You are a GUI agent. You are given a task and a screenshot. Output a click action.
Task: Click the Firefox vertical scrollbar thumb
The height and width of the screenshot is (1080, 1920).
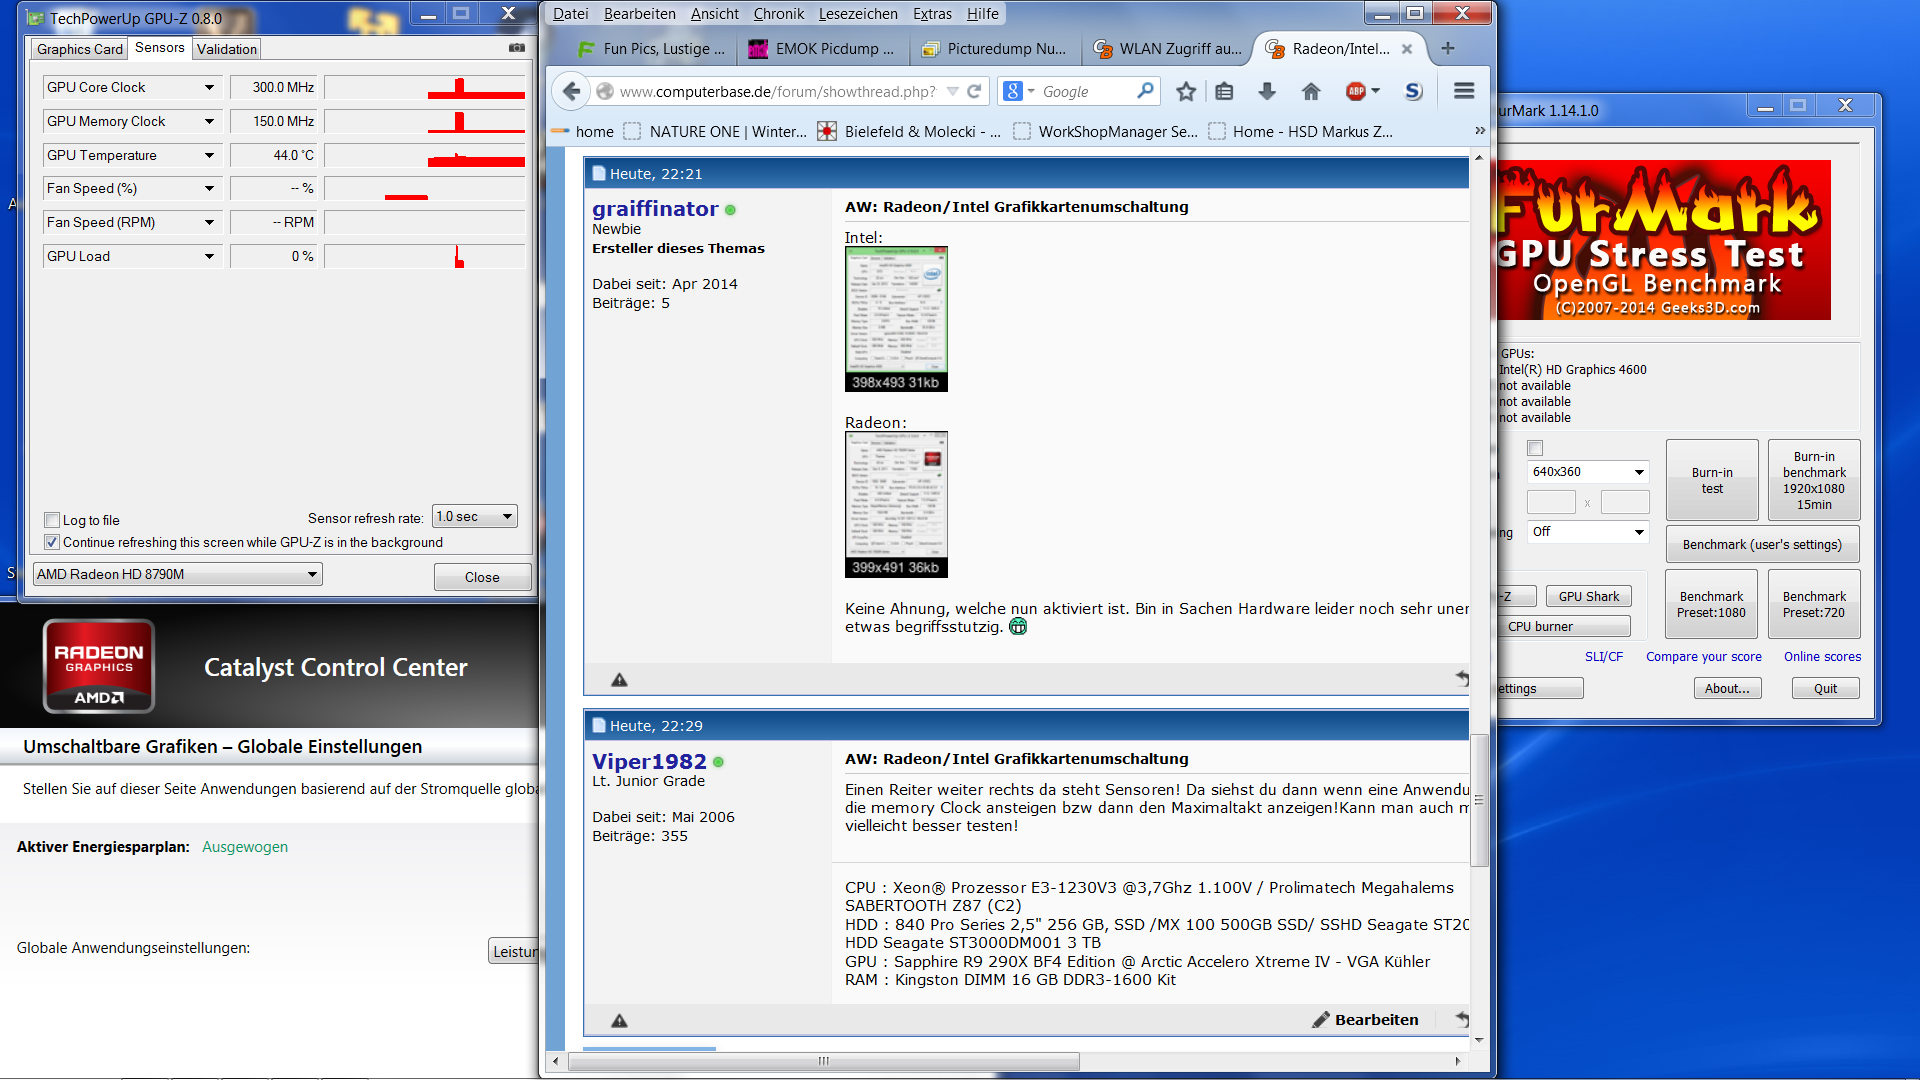coord(1479,800)
